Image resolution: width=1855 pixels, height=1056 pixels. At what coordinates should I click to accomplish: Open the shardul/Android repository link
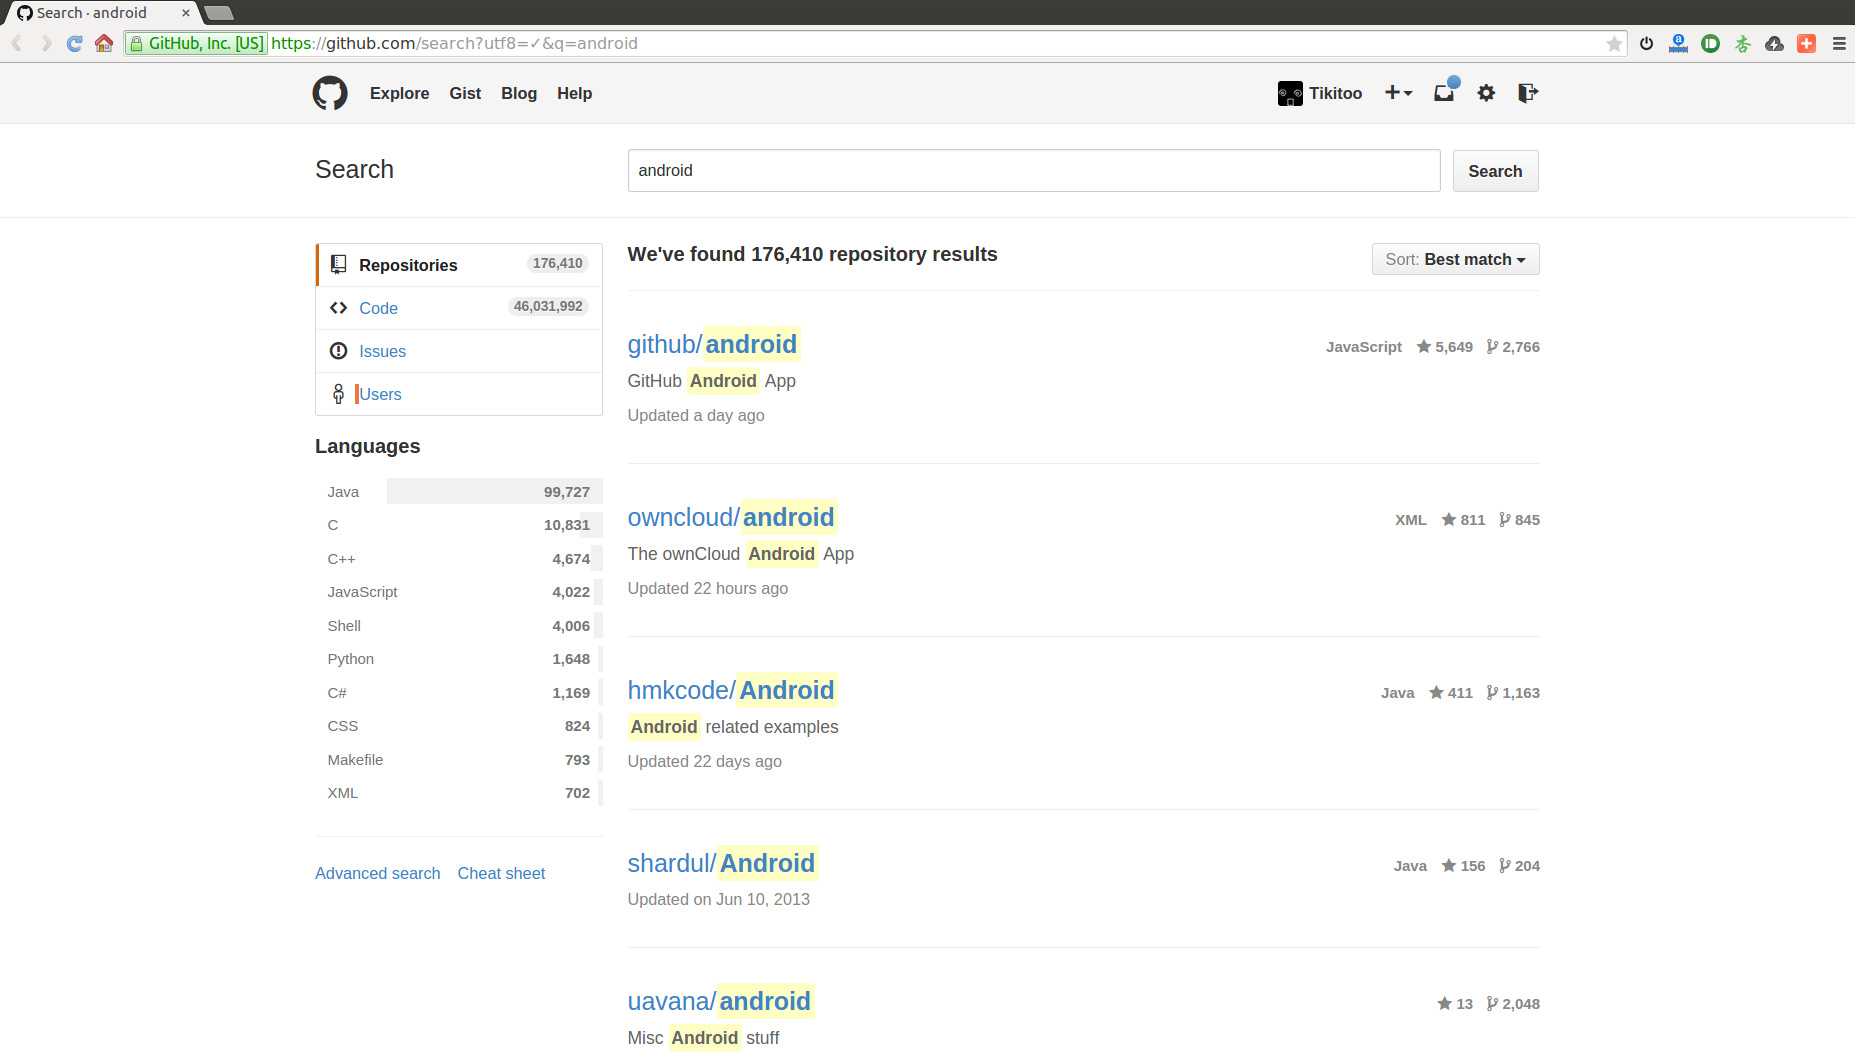(721, 863)
